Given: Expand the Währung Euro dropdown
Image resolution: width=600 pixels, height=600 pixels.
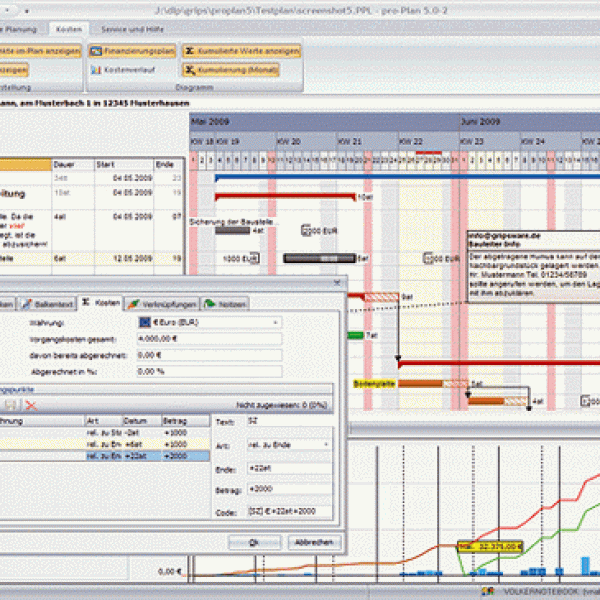Looking at the screenshot, I should pos(274,323).
